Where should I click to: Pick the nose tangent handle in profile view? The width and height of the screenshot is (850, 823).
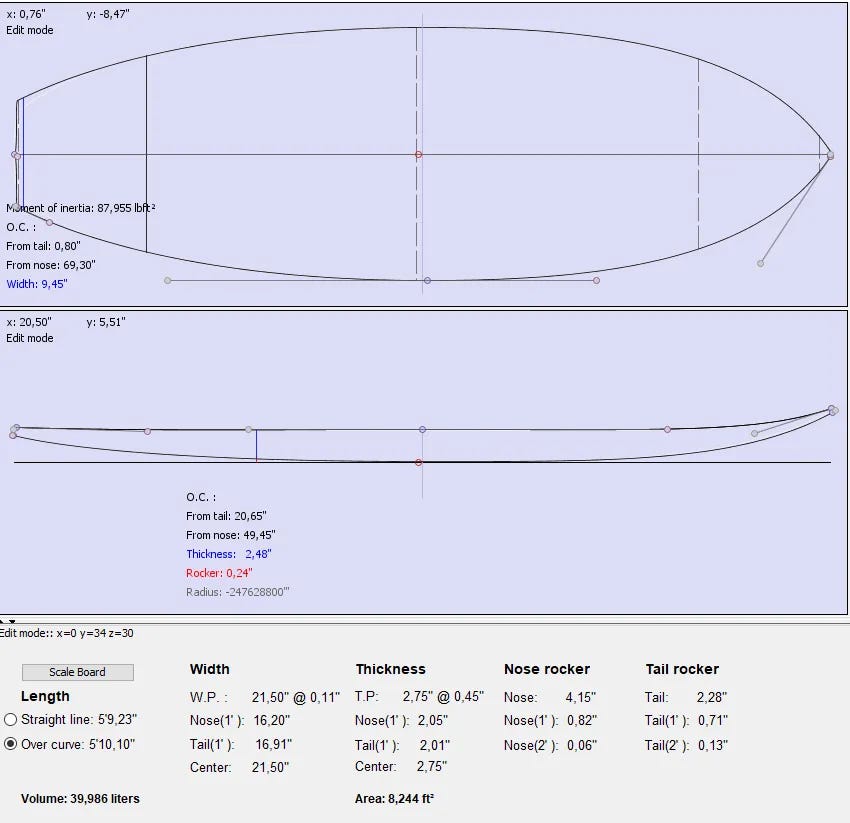[x=755, y=433]
